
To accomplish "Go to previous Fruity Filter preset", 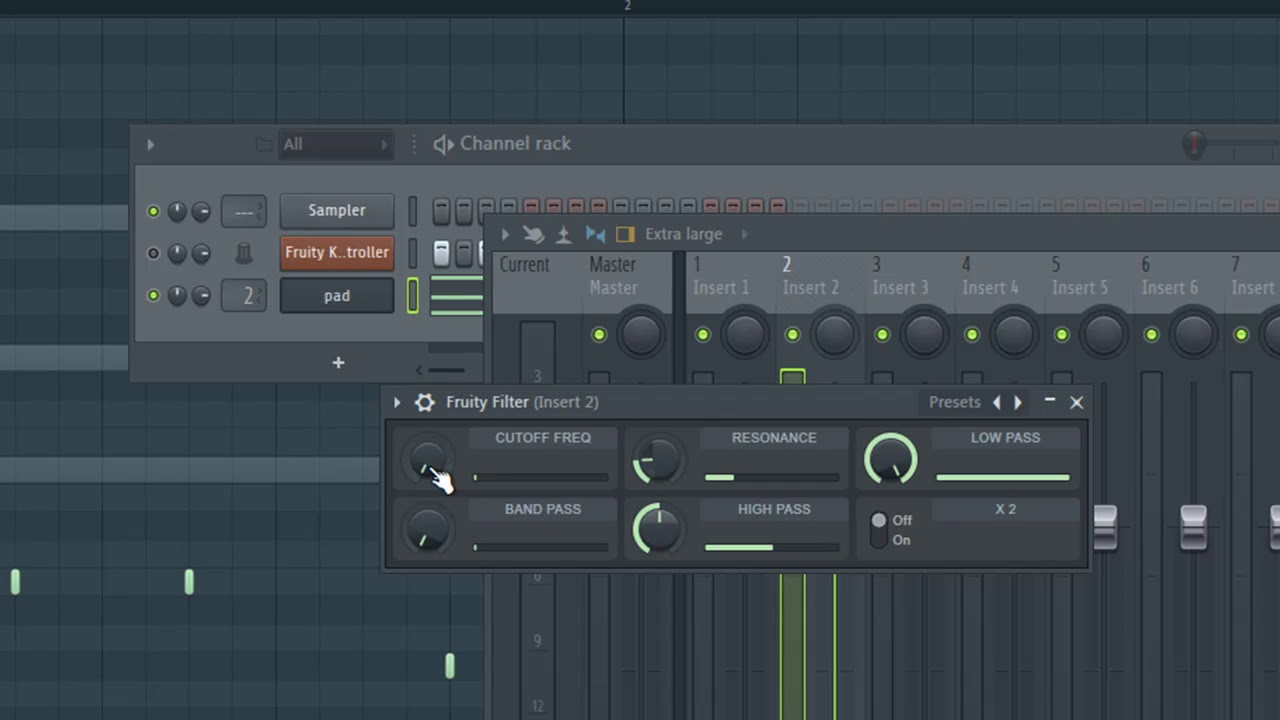I will [996, 402].
